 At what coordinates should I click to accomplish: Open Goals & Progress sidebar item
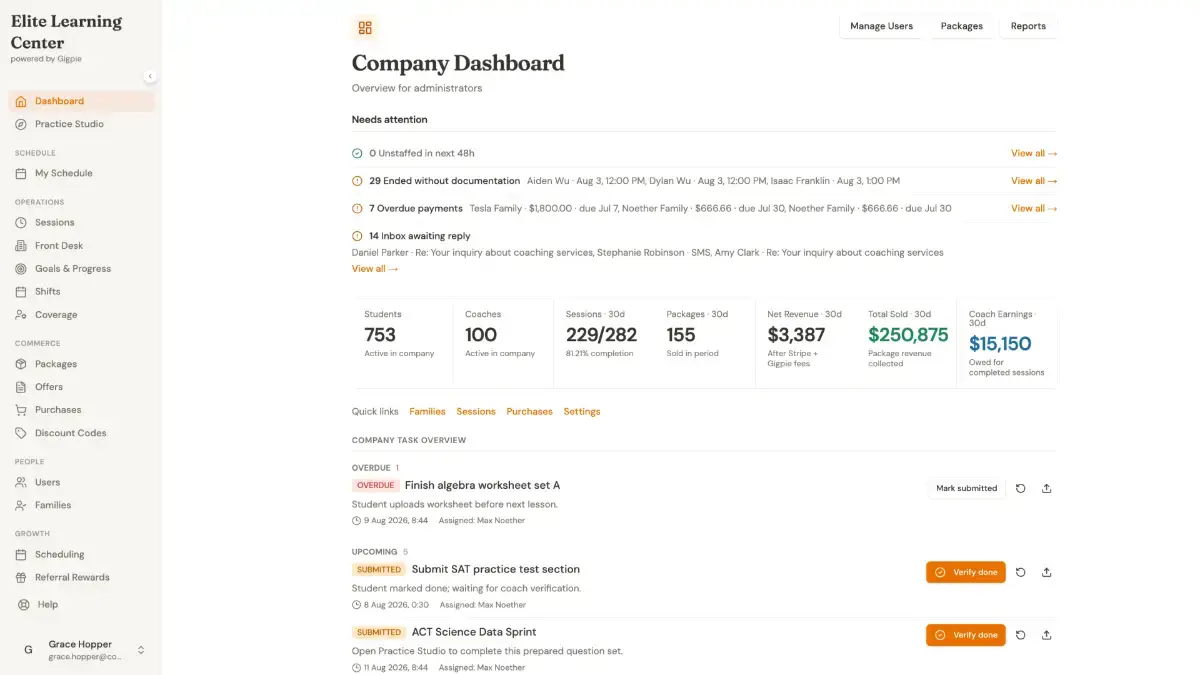[81, 268]
